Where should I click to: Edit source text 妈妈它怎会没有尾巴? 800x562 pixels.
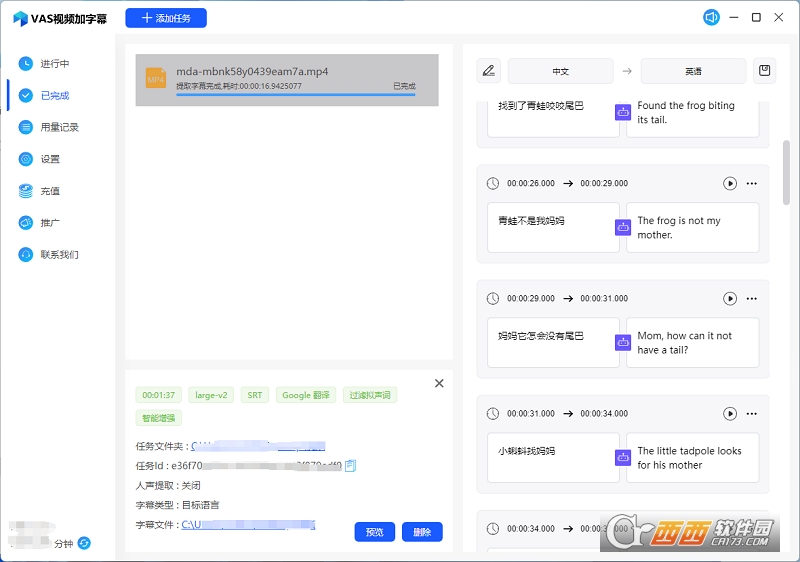tap(553, 343)
